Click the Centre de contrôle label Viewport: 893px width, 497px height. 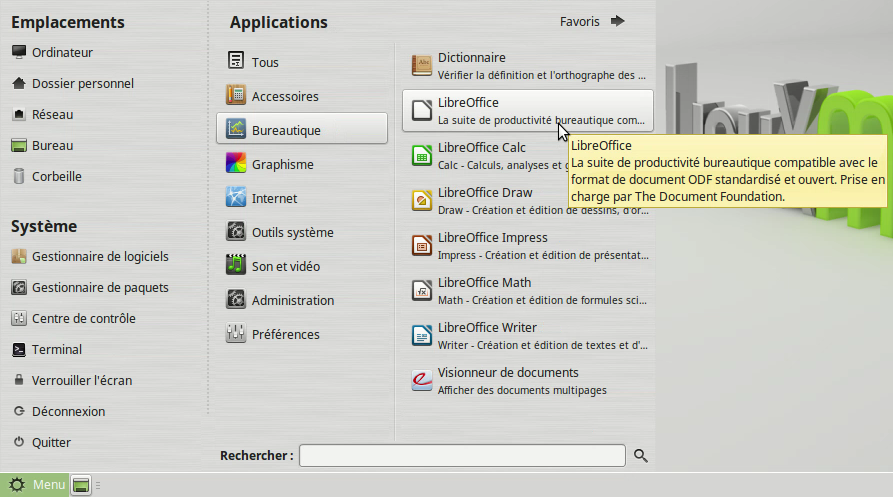(84, 319)
